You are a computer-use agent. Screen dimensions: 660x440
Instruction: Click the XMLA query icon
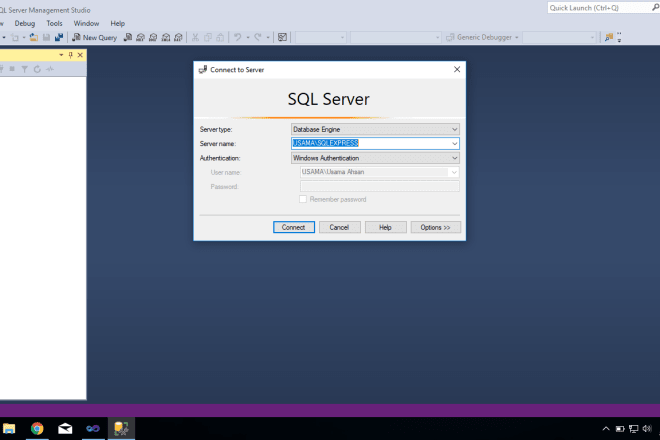tap(166, 37)
